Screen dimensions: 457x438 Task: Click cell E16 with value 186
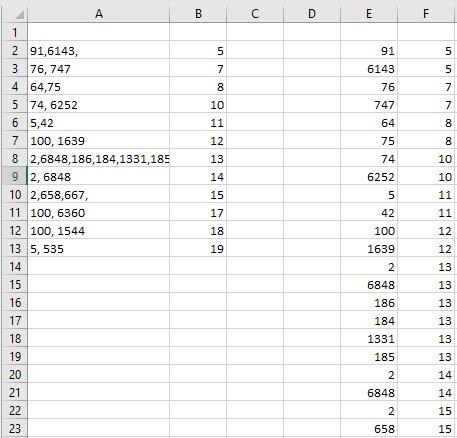coord(369,303)
